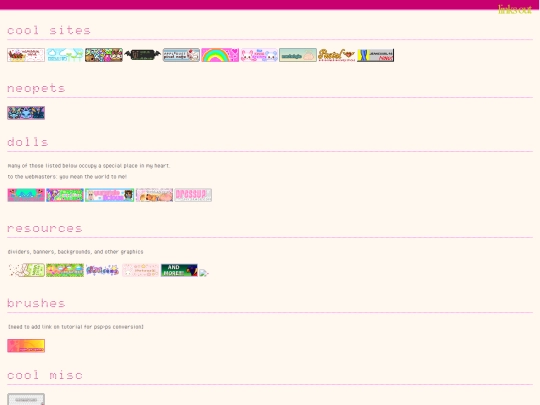Click the grassy green garden banner
Screen dimensions: 540x405
pyautogui.click(x=65, y=270)
